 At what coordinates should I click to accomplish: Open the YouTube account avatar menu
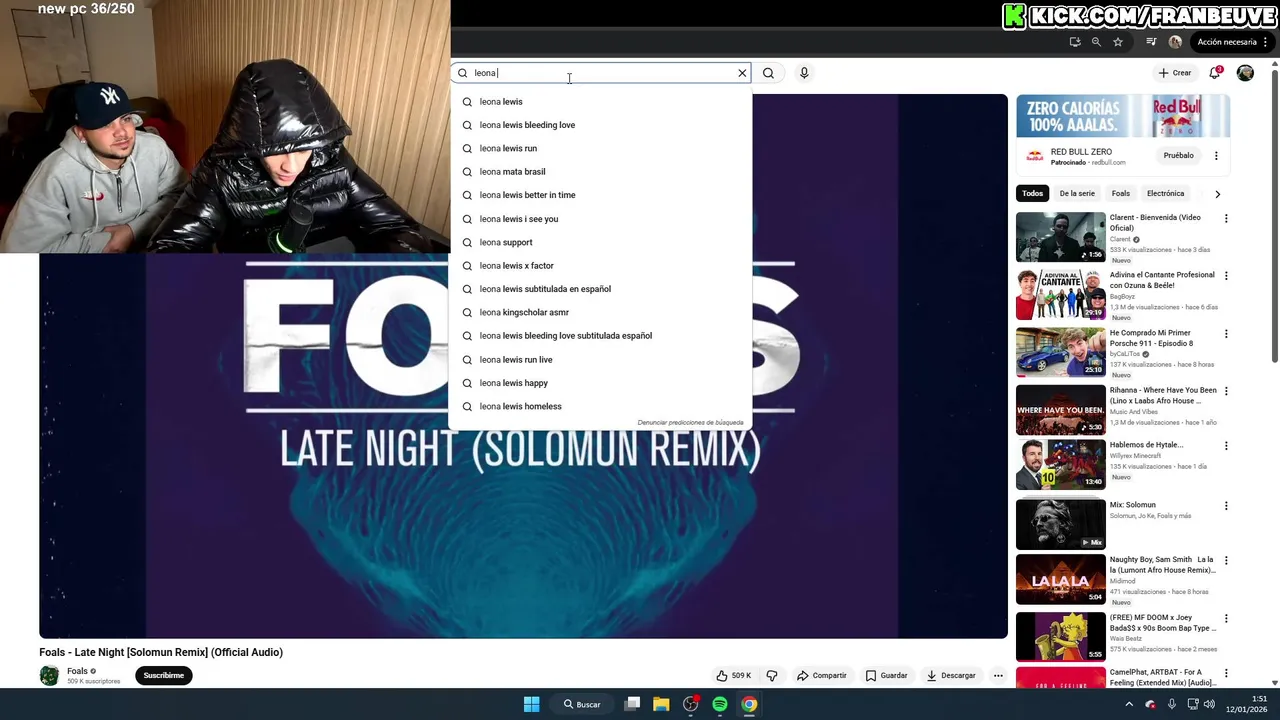click(x=1245, y=73)
